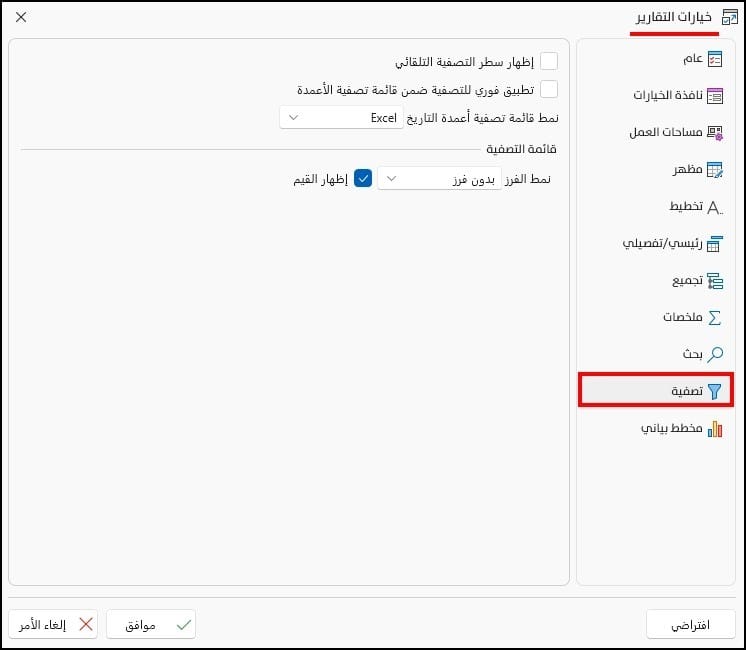Switch to the عام tab label
The width and height of the screenshot is (746, 650).
pyautogui.click(x=693, y=59)
